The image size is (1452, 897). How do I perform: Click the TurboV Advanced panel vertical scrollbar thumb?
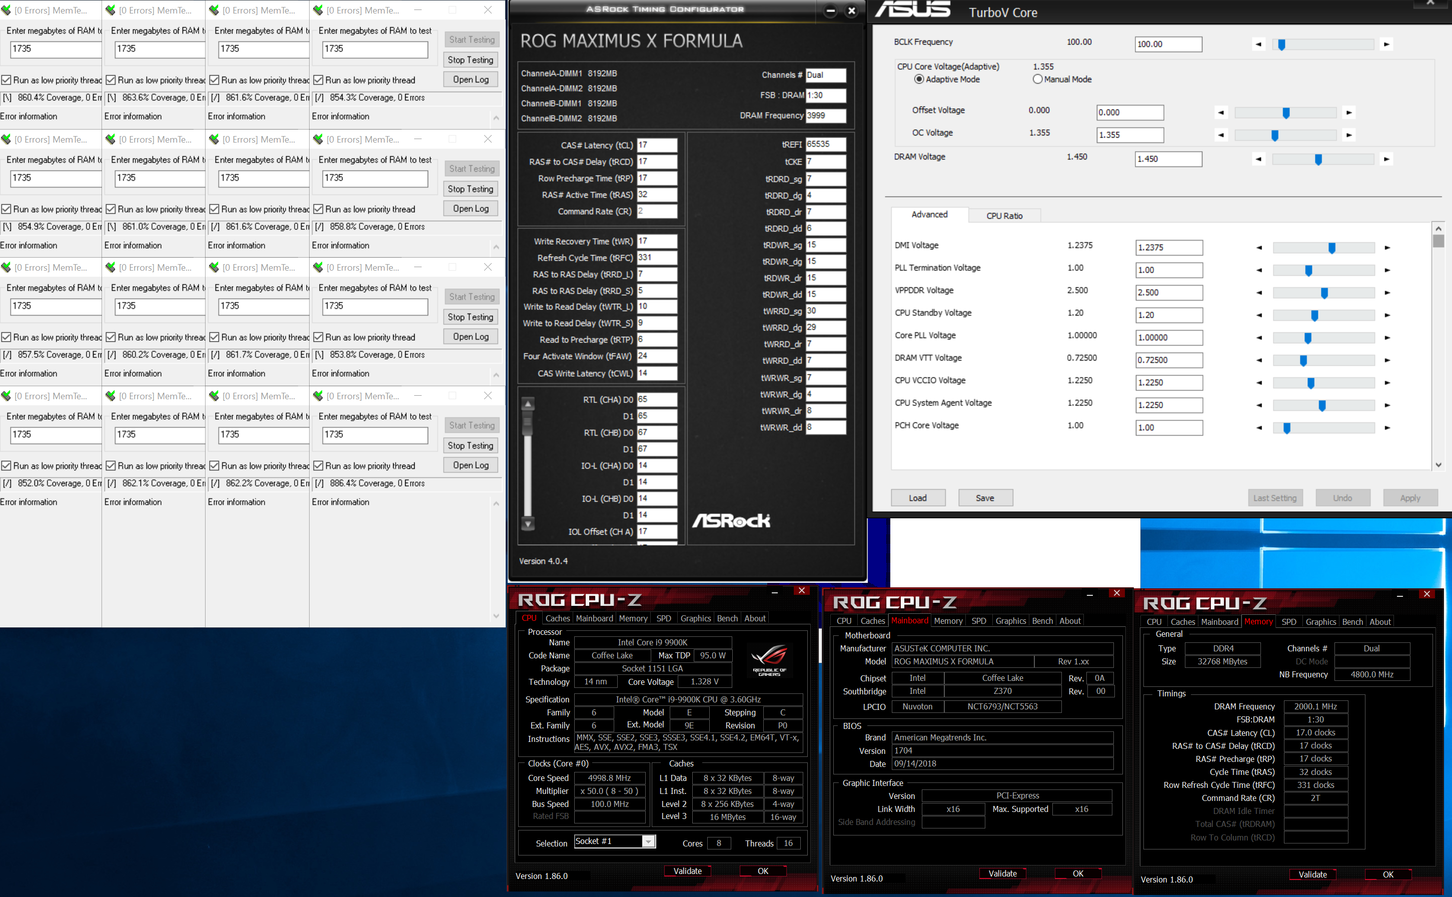pos(1438,241)
